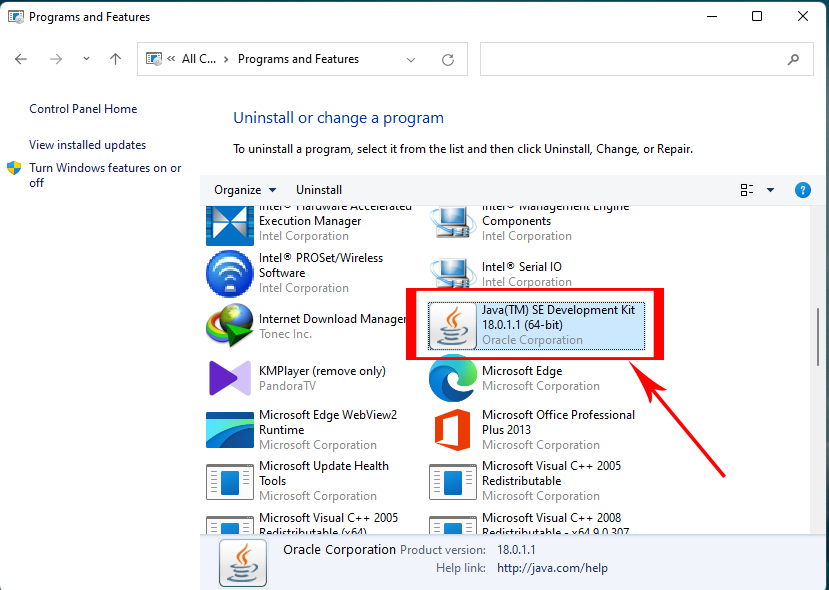
Task: Go up one folder level
Action: [115, 59]
